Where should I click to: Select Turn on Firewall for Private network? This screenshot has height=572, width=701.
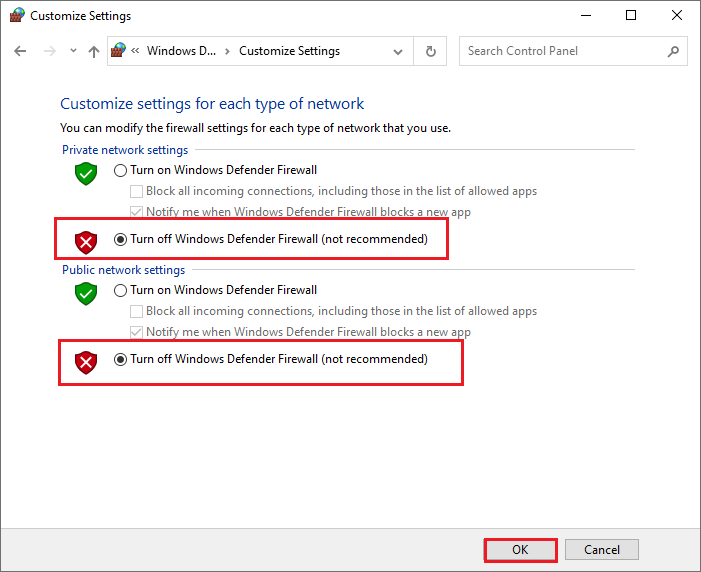120,170
